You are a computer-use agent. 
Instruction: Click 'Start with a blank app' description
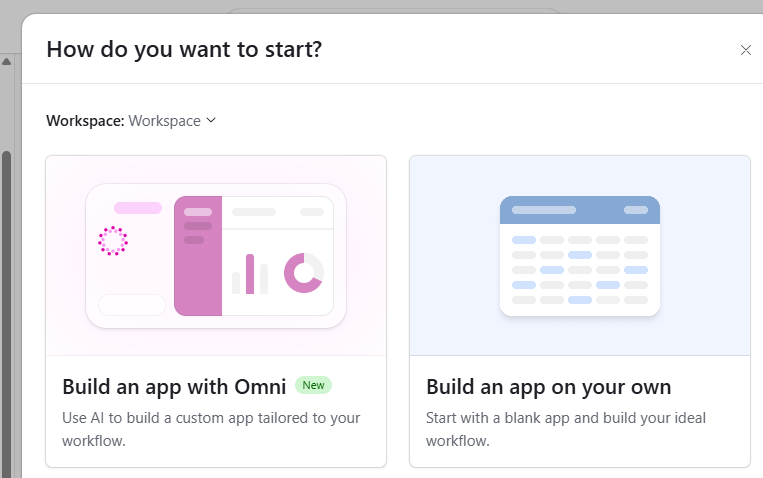(566, 429)
